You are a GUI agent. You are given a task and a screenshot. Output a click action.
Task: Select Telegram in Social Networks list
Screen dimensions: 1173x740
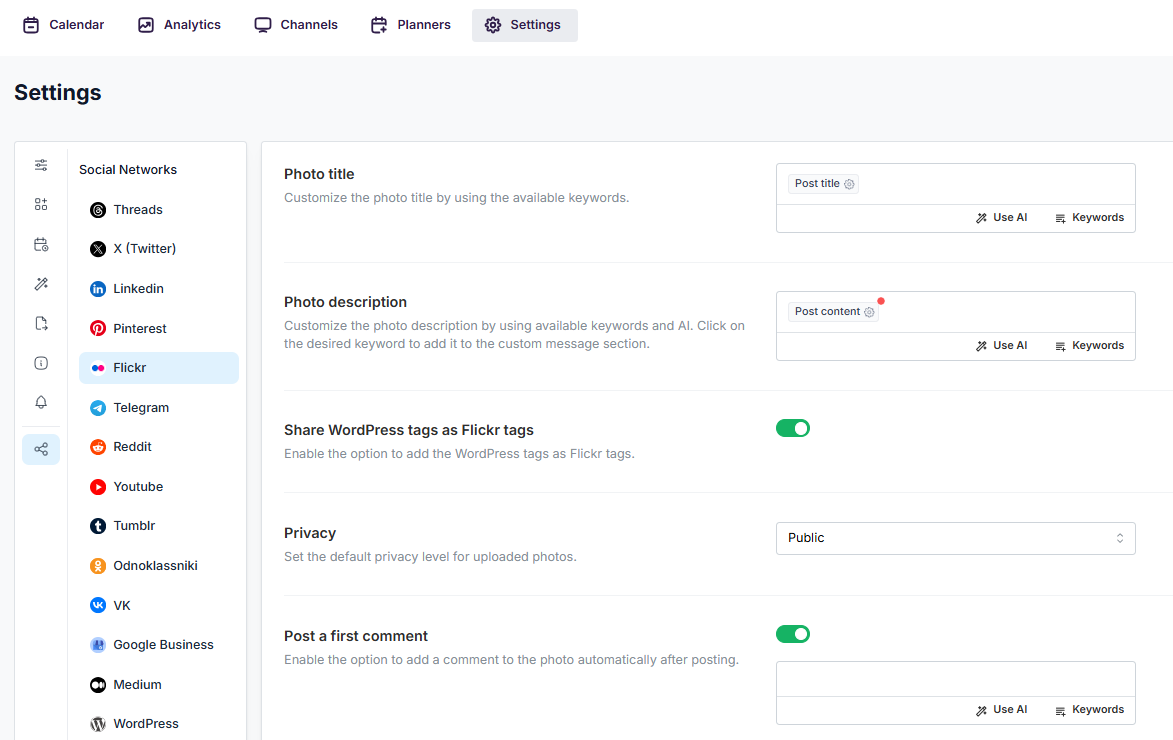(x=141, y=408)
